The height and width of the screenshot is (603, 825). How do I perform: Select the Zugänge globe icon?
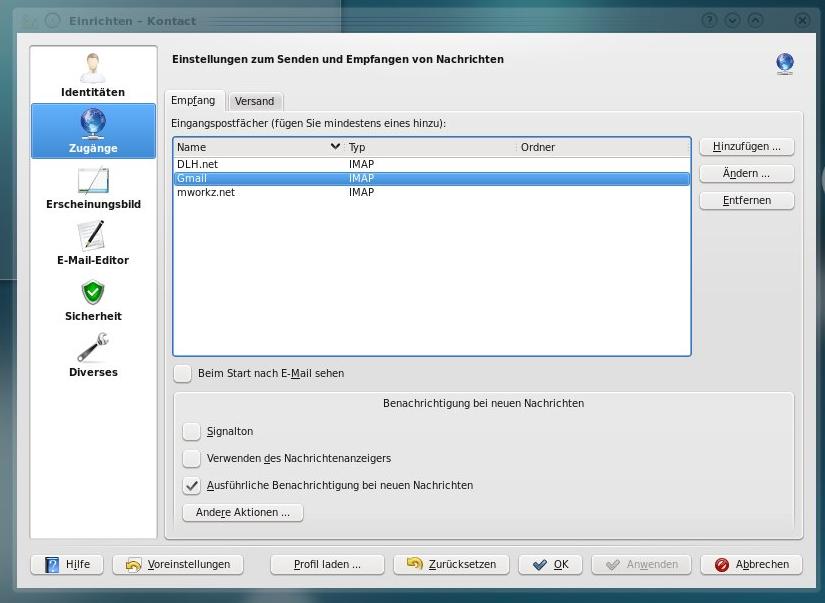coord(93,124)
